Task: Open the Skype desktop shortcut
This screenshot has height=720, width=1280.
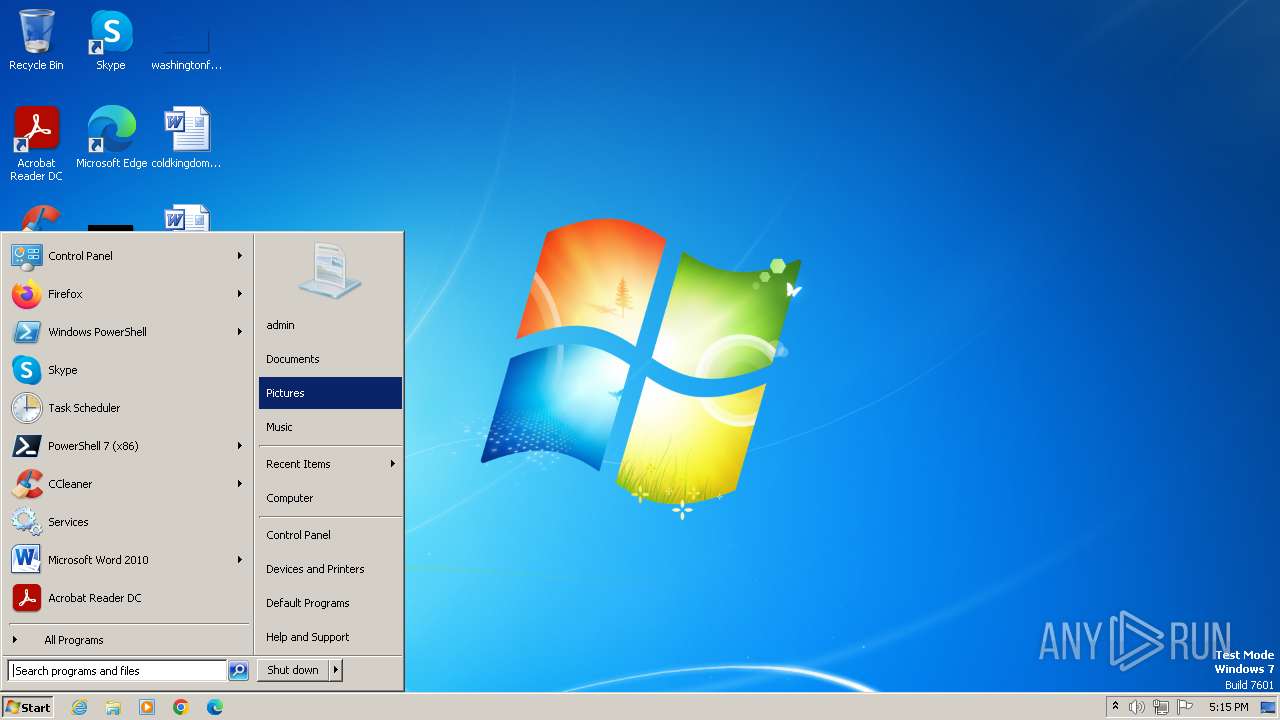Action: point(110,40)
